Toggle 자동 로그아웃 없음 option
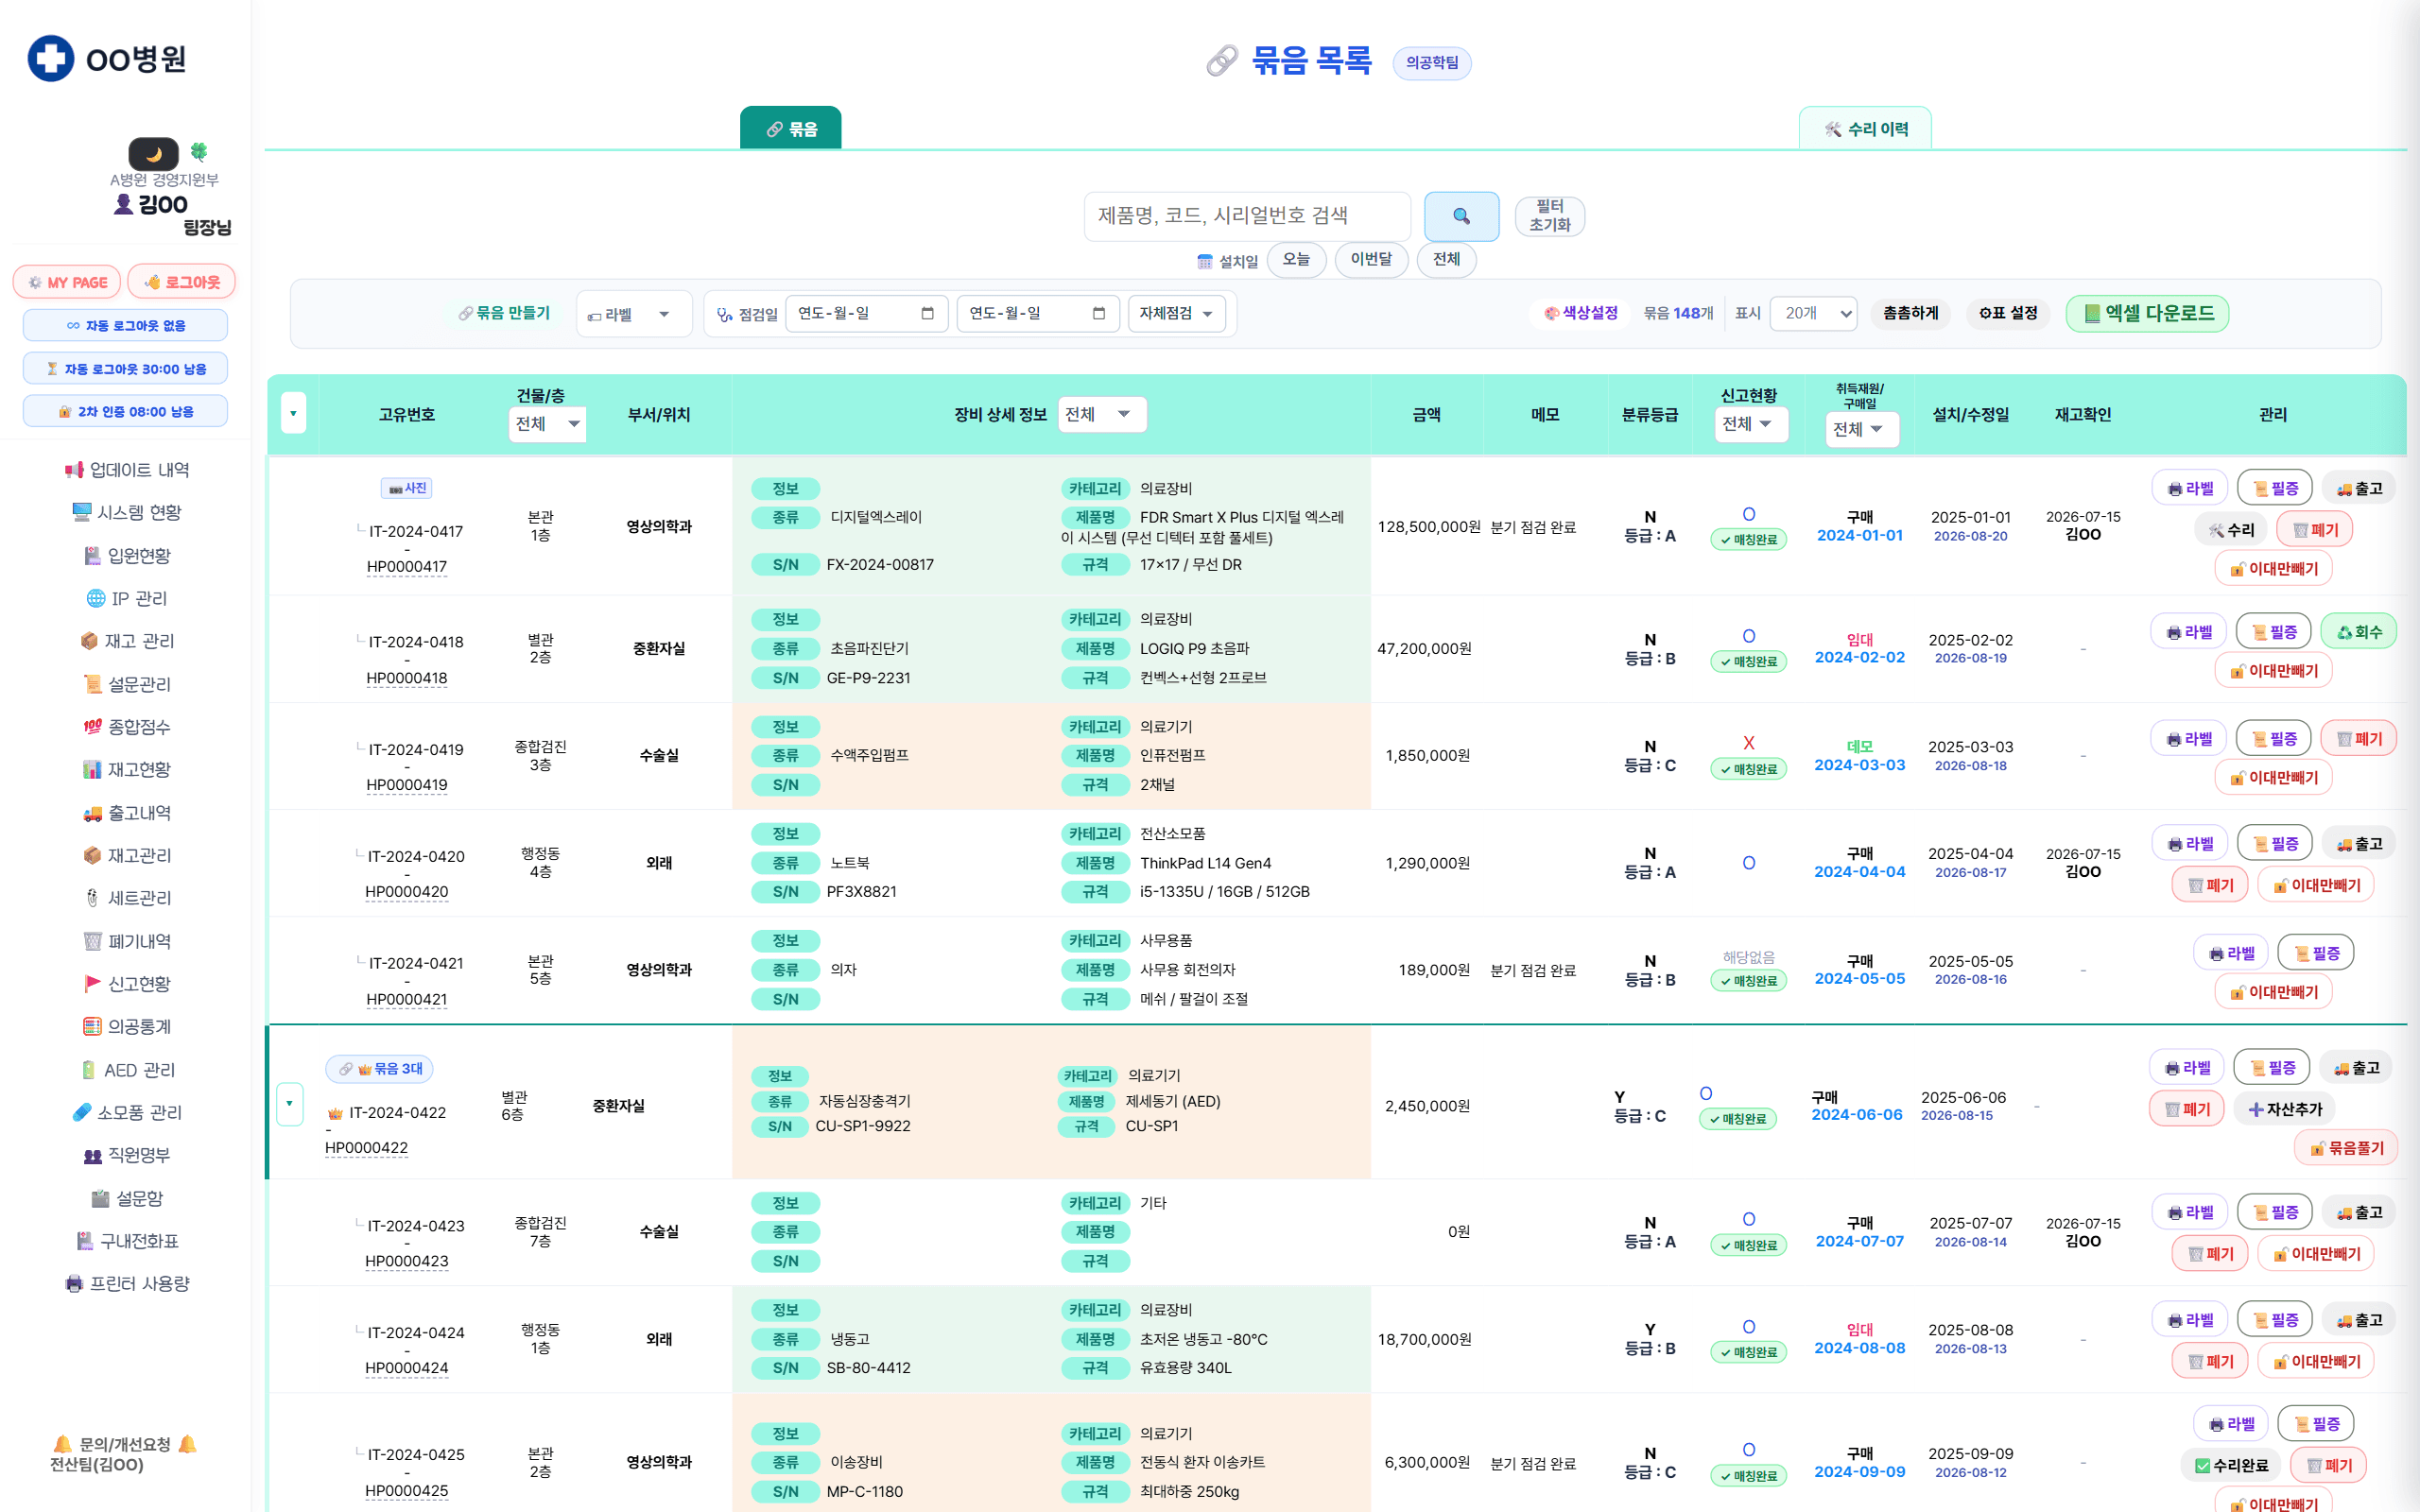The image size is (2420, 1512). pos(125,325)
